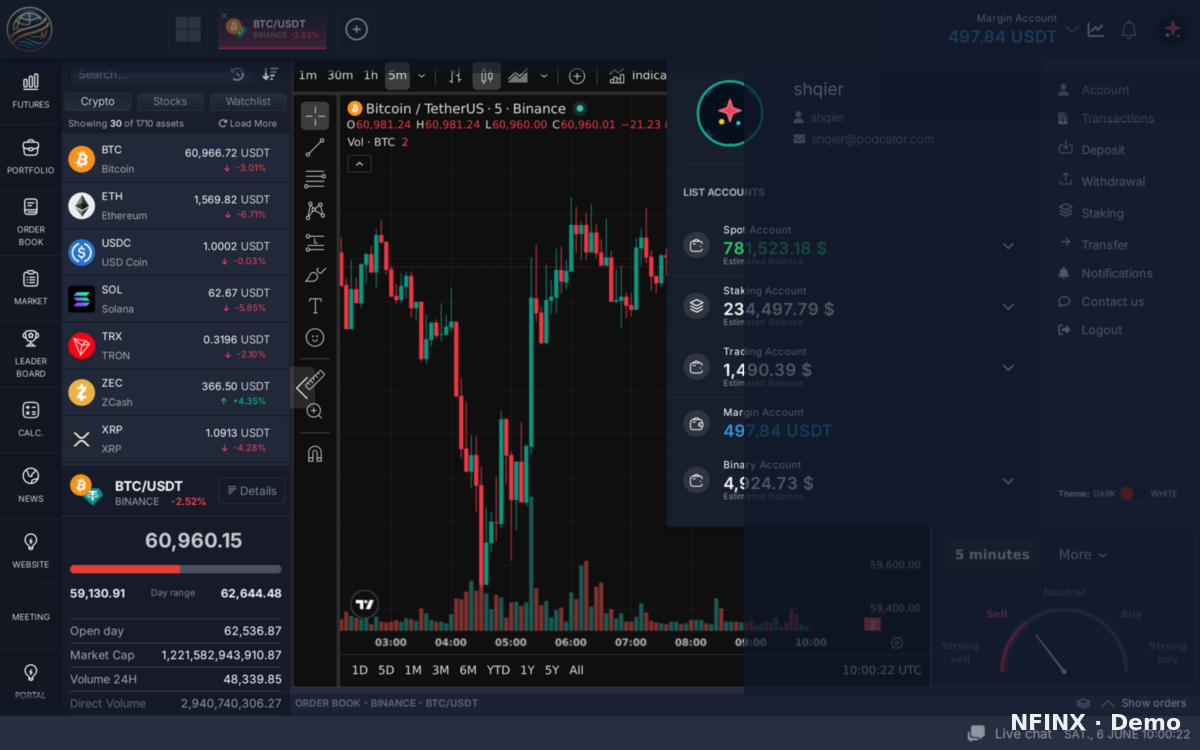The height and width of the screenshot is (750, 1200).
Task: Click the asset search field
Action: tap(145, 74)
